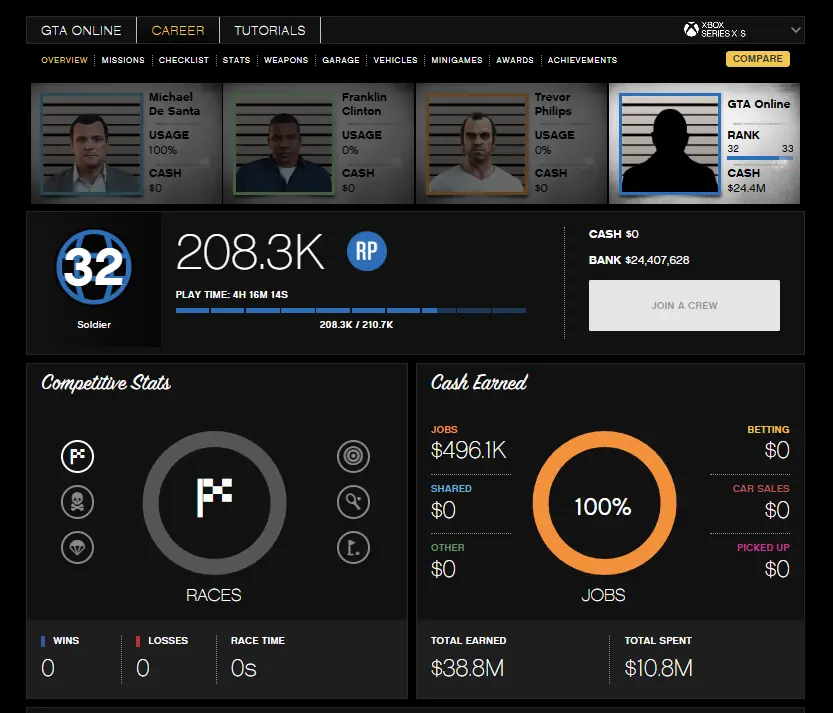833x713 pixels.
Task: Click the Betting $0 cash entry
Action: point(768,443)
